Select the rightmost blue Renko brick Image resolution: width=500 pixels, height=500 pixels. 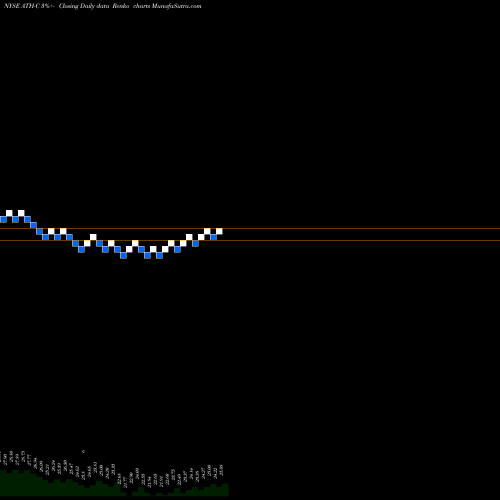[213, 237]
